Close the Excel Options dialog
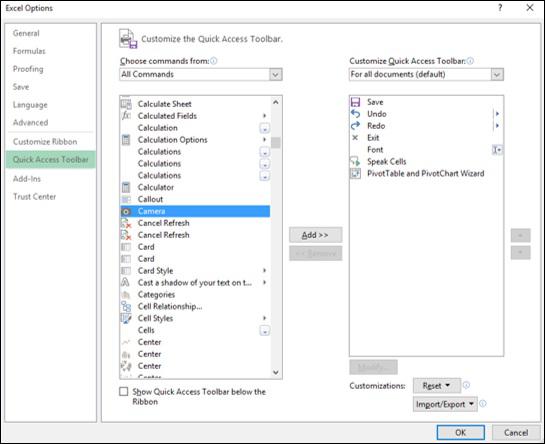This screenshot has height=444, width=546. 530,8
